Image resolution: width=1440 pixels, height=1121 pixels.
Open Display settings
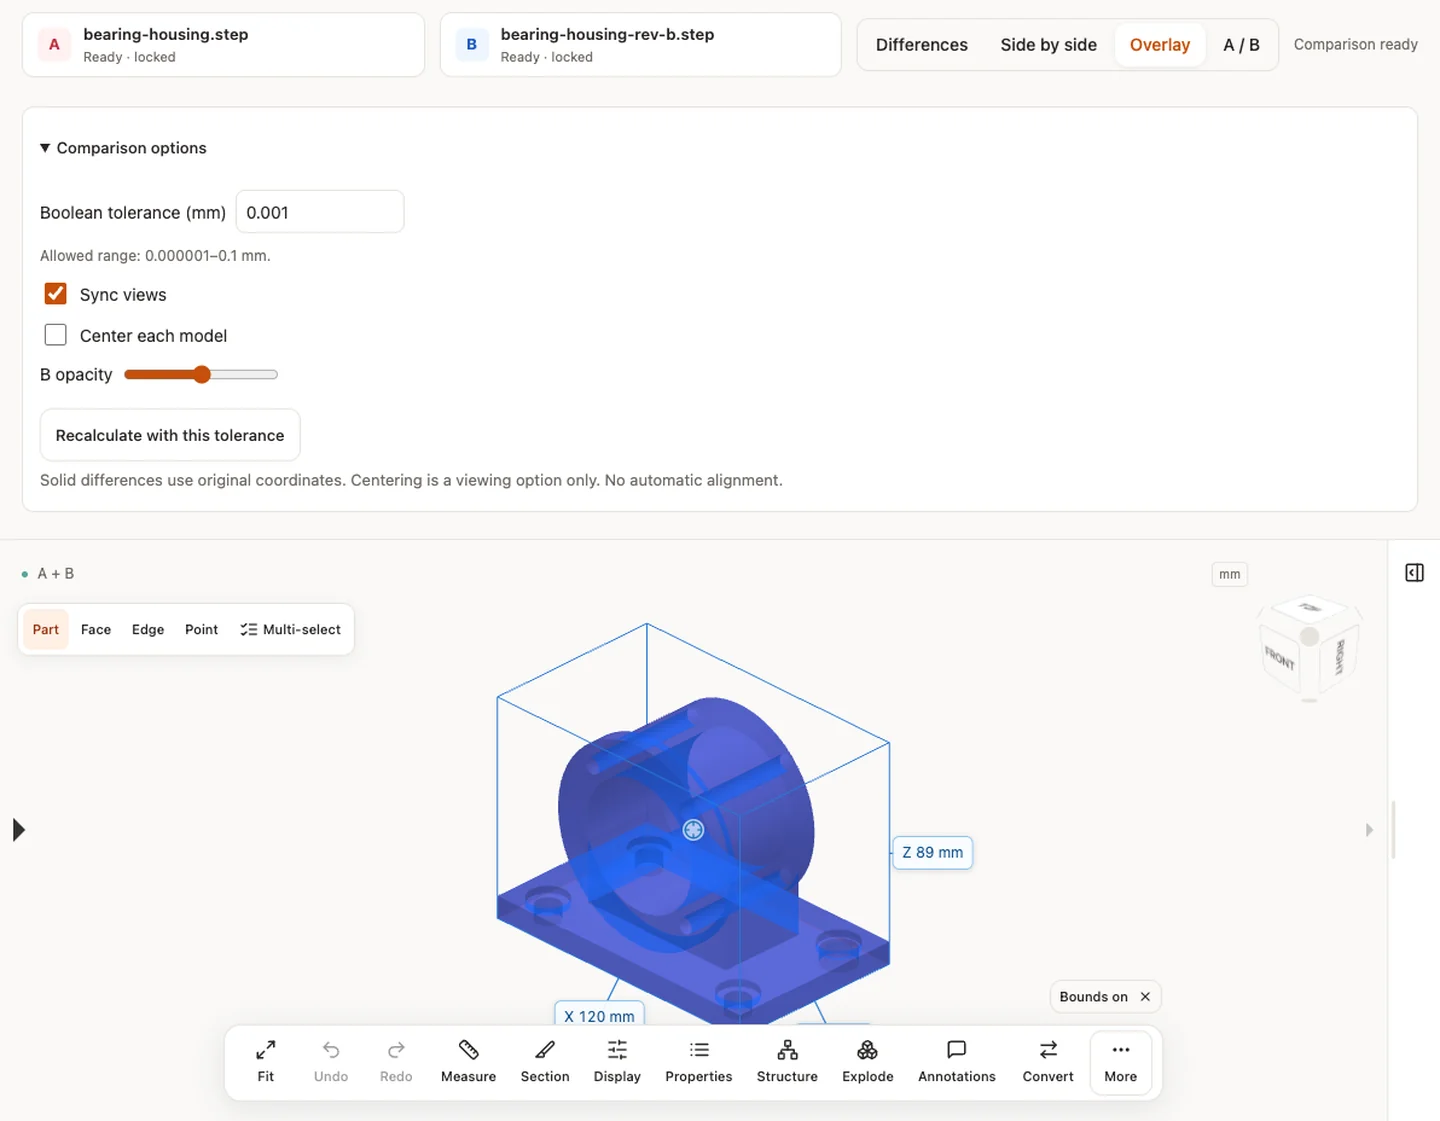click(617, 1061)
